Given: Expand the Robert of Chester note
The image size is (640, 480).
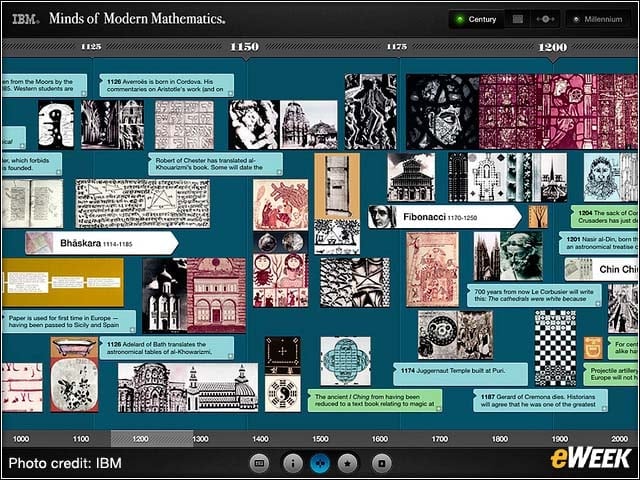Looking at the screenshot, I should (x=215, y=164).
